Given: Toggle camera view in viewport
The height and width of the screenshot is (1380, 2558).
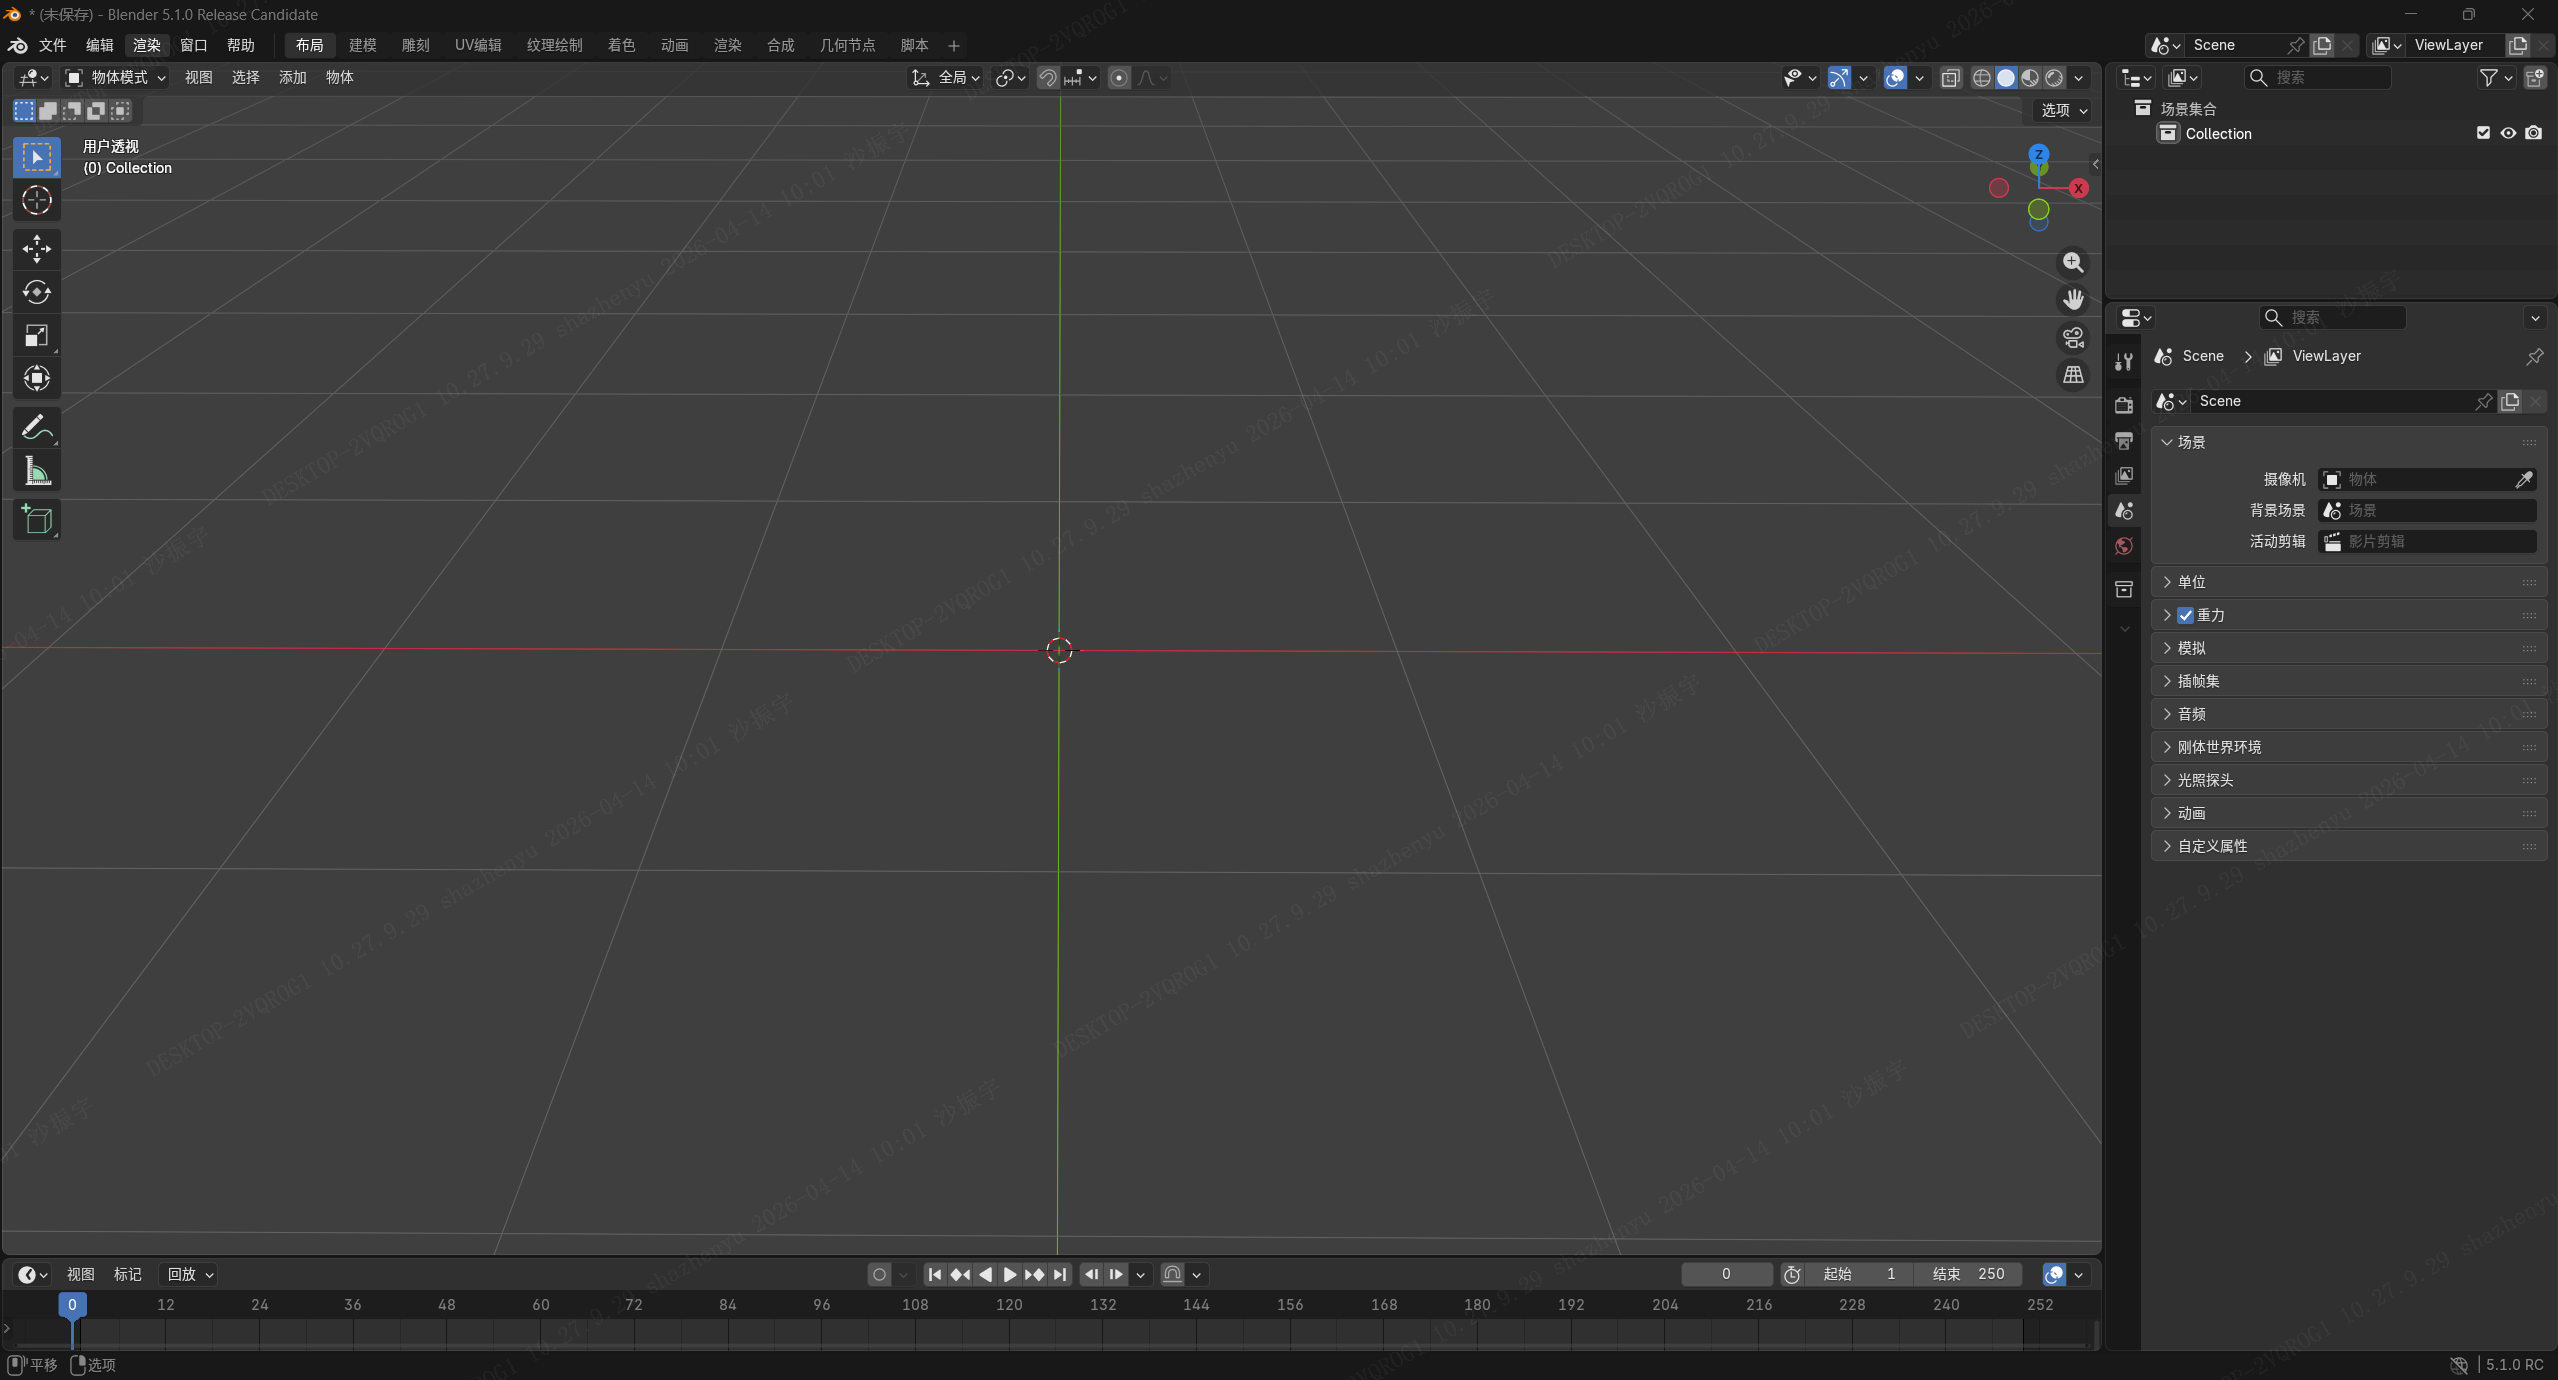Looking at the screenshot, I should 2073,338.
